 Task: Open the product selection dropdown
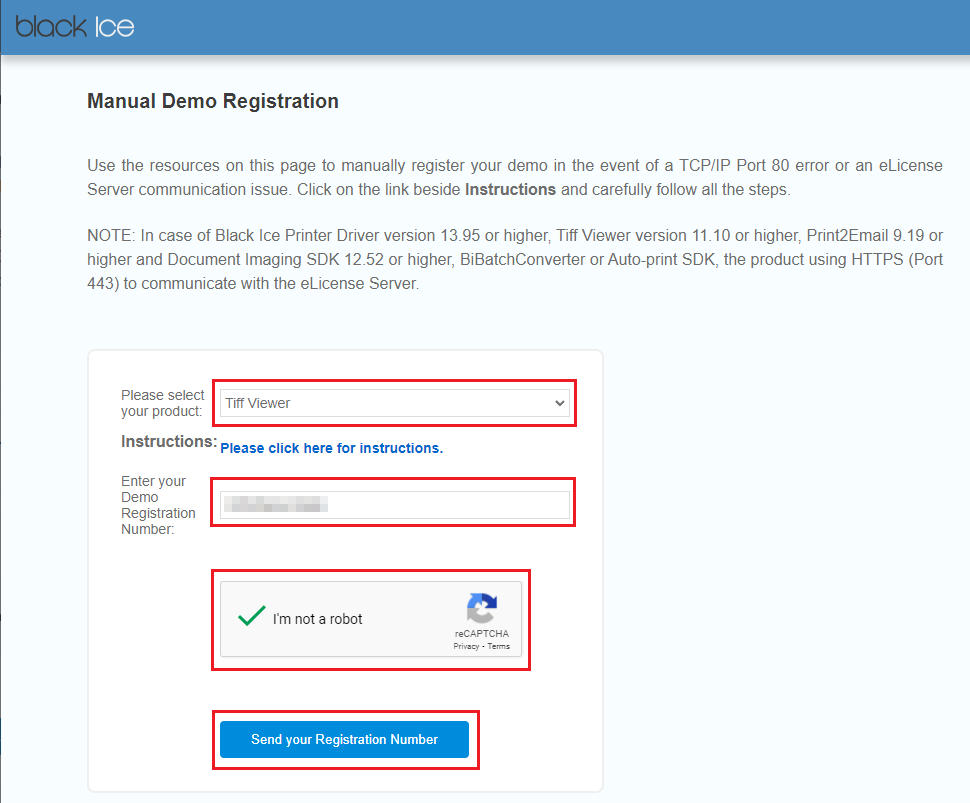pyautogui.click(x=395, y=403)
